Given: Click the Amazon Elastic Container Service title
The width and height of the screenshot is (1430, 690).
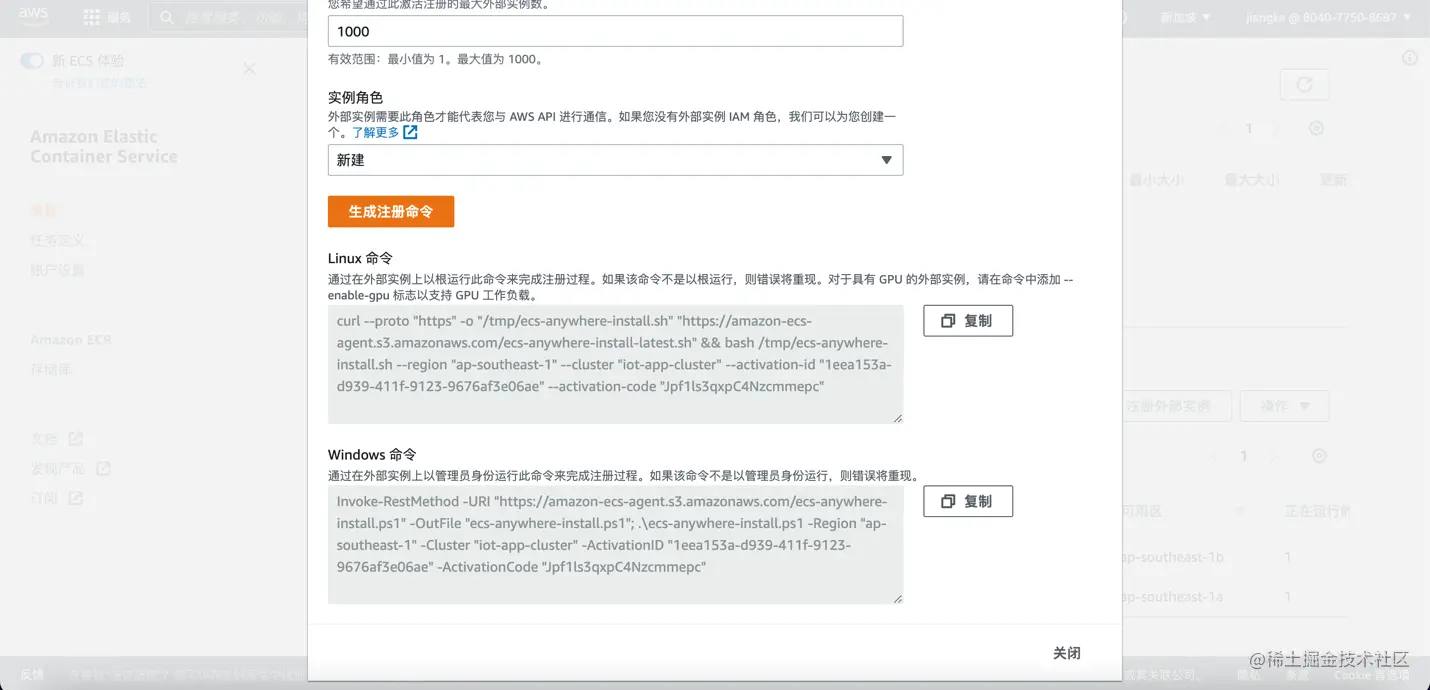Looking at the screenshot, I should point(103,147).
